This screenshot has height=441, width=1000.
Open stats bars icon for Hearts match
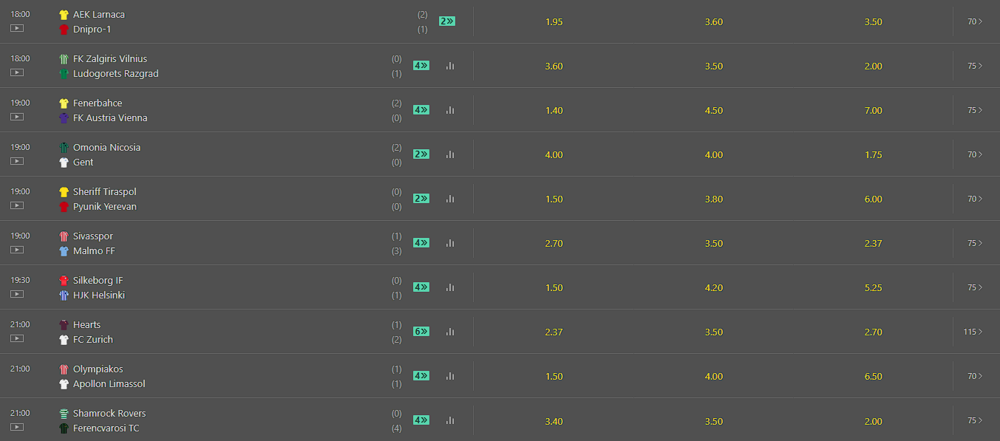450,331
